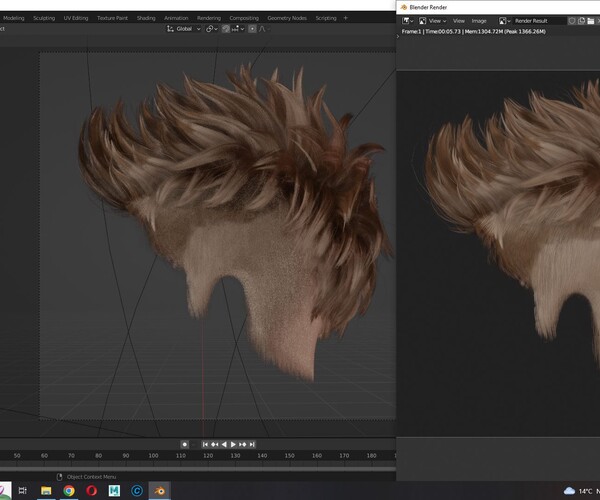Click frame 100 on the timeline ruler
Screen dimensions: 600x500
[x=153, y=455]
